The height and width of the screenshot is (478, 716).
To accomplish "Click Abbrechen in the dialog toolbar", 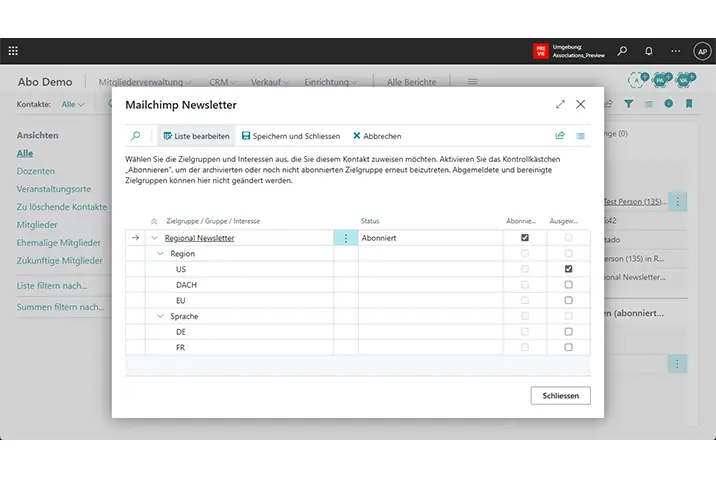I will [377, 136].
